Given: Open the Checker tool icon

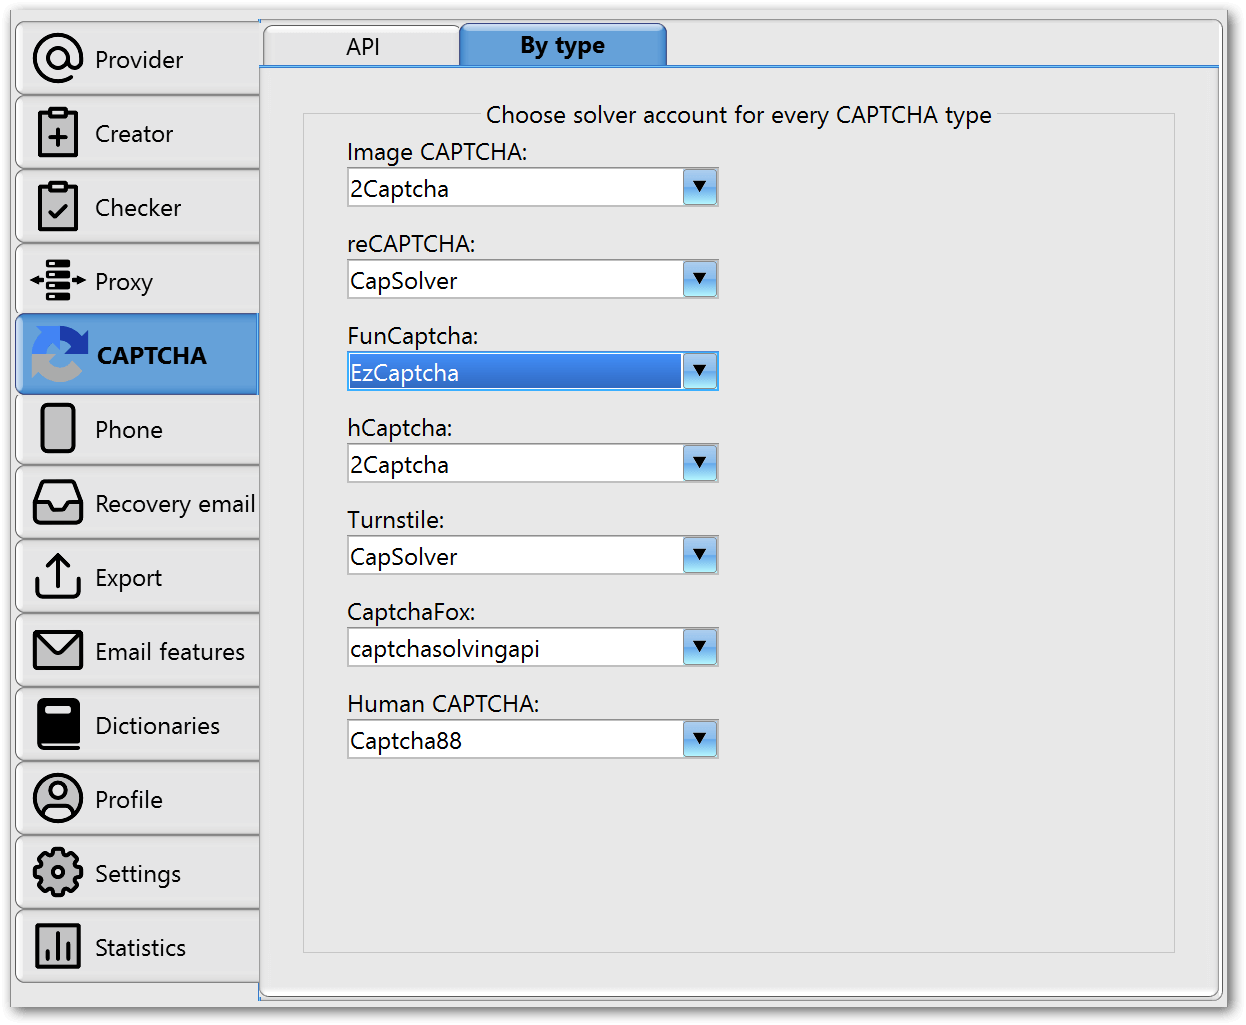Looking at the screenshot, I should tap(57, 206).
